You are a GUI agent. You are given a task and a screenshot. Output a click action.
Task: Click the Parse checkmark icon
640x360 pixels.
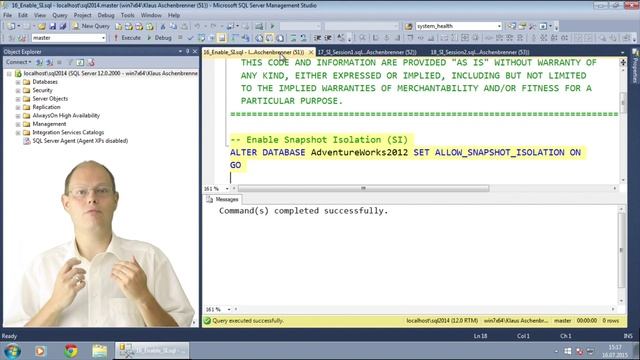(x=190, y=38)
